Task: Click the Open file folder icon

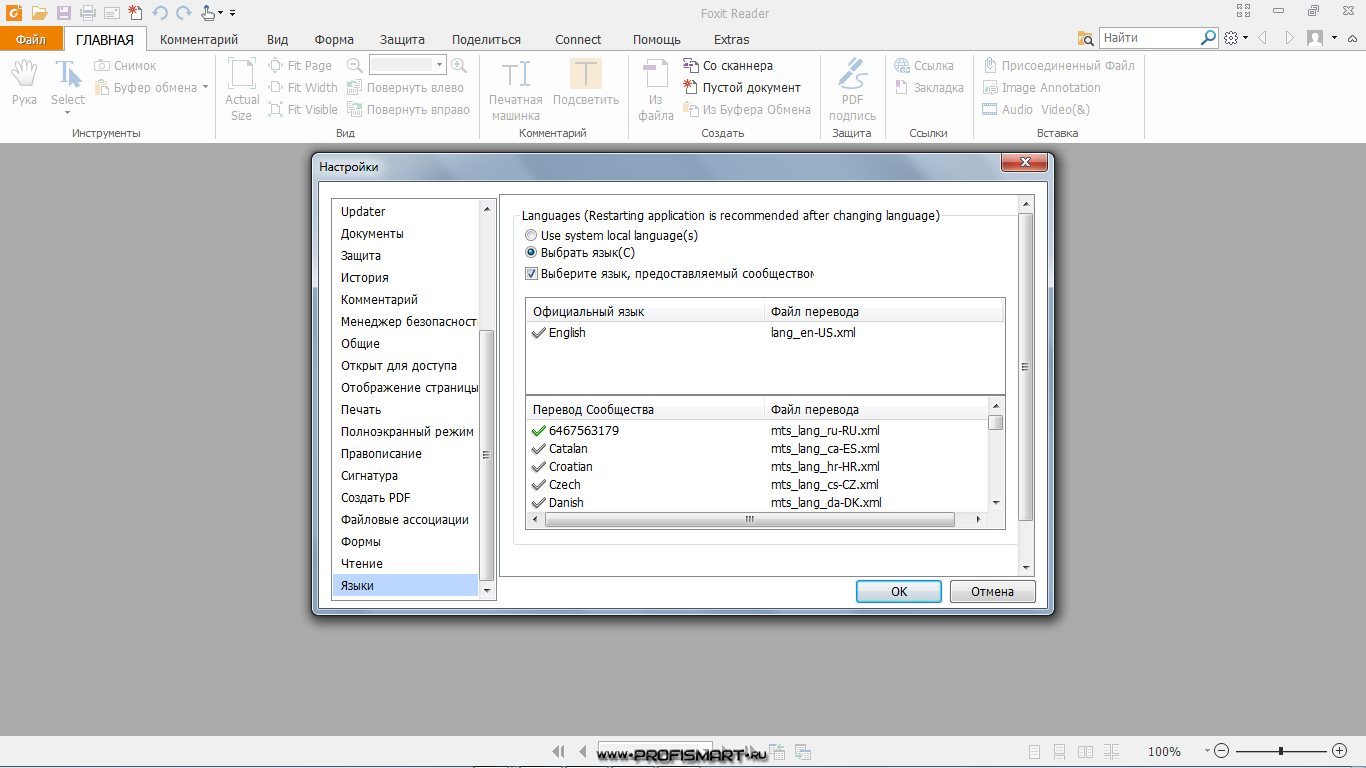Action: pos(39,13)
